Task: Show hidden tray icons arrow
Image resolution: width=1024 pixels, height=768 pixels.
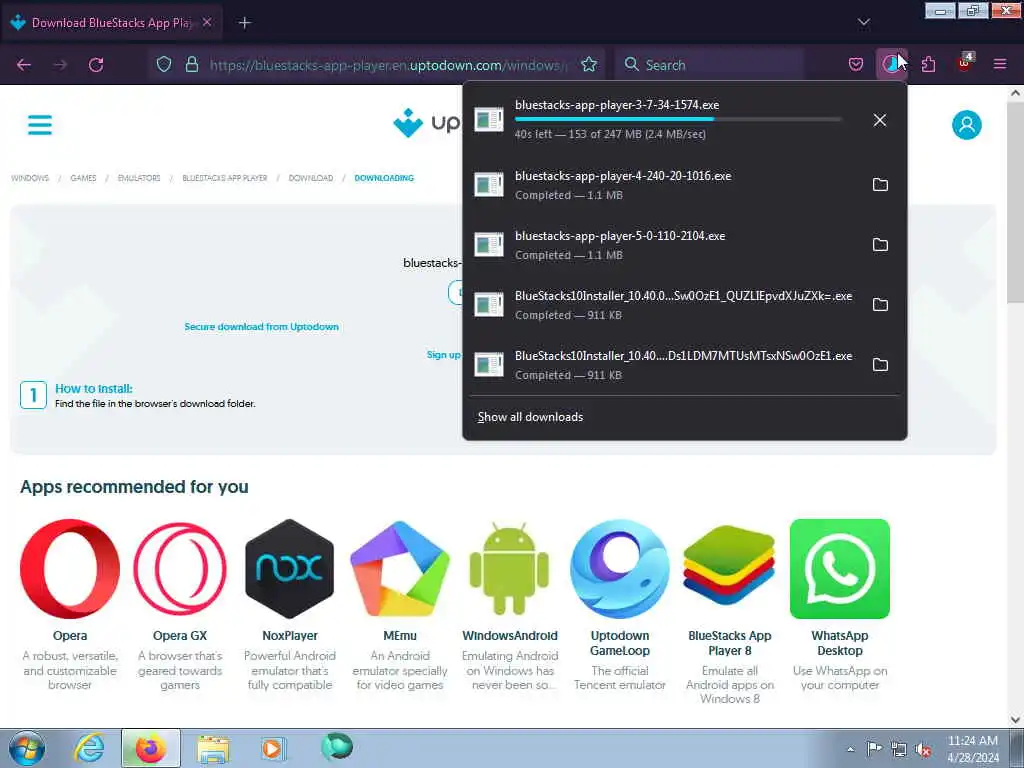Action: pos(850,749)
